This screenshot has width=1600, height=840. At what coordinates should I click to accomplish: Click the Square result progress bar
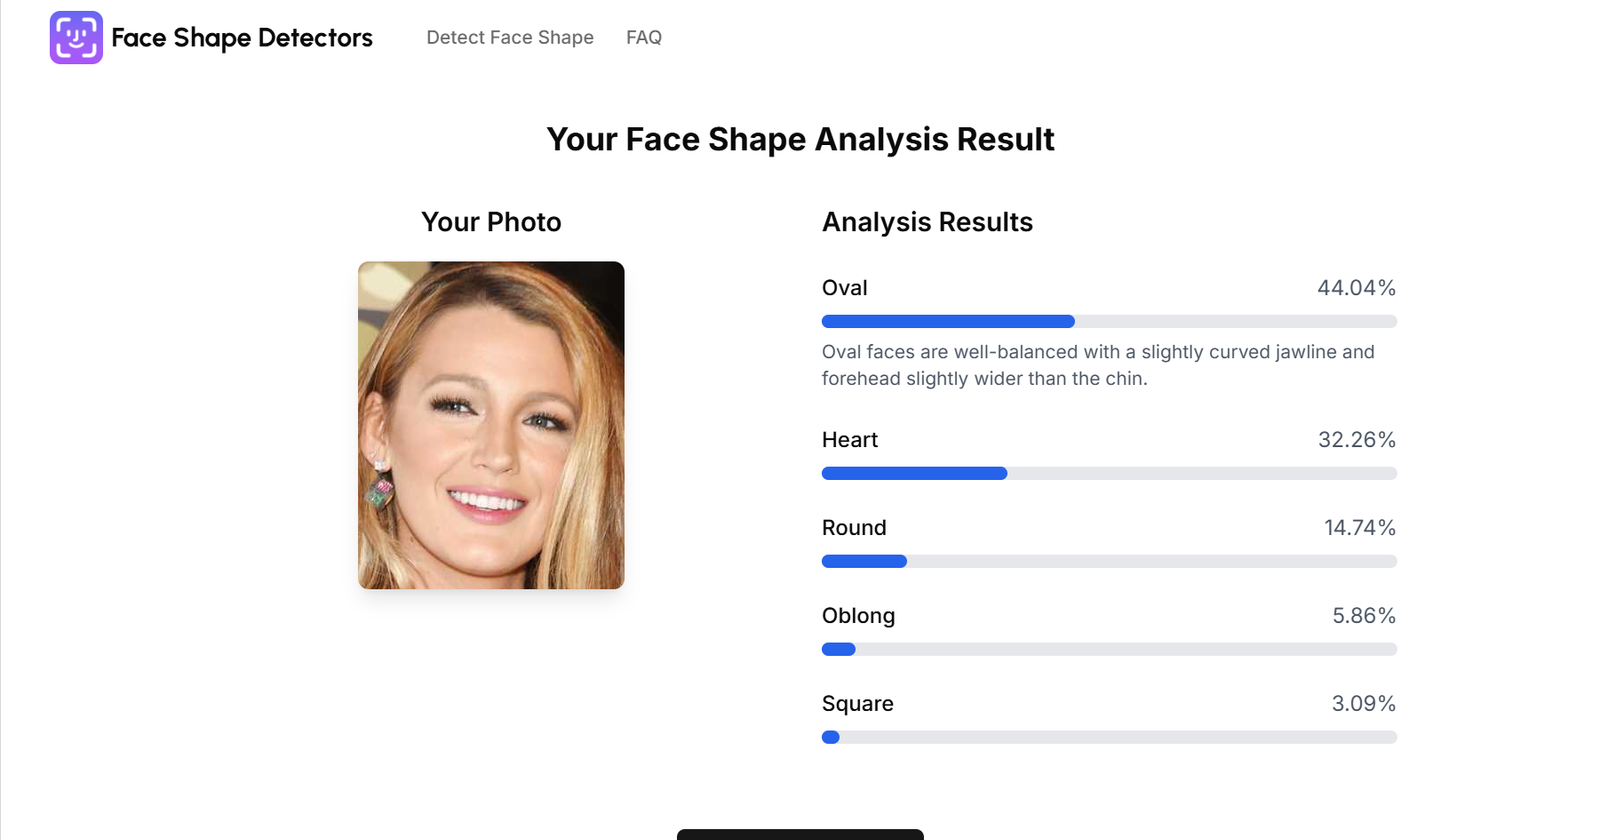click(1109, 738)
